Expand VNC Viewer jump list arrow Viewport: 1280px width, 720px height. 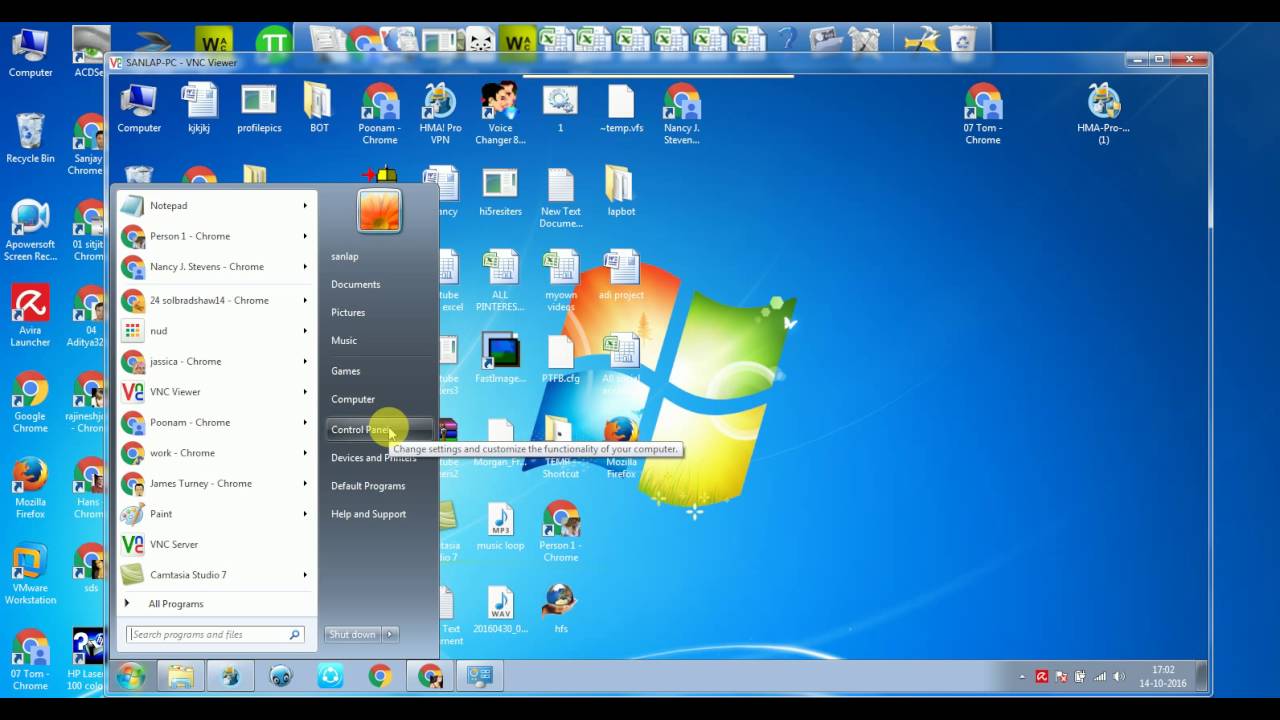coord(305,392)
